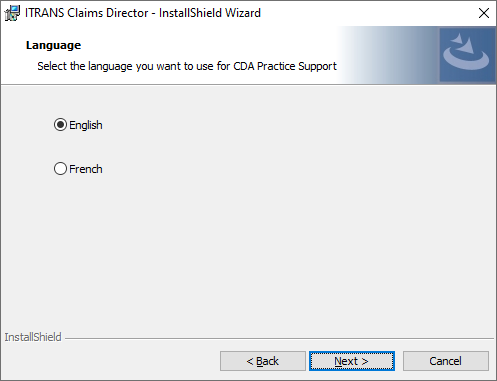This screenshot has height=381, width=497.
Task: Choose the French radio button
Action: (x=60, y=169)
